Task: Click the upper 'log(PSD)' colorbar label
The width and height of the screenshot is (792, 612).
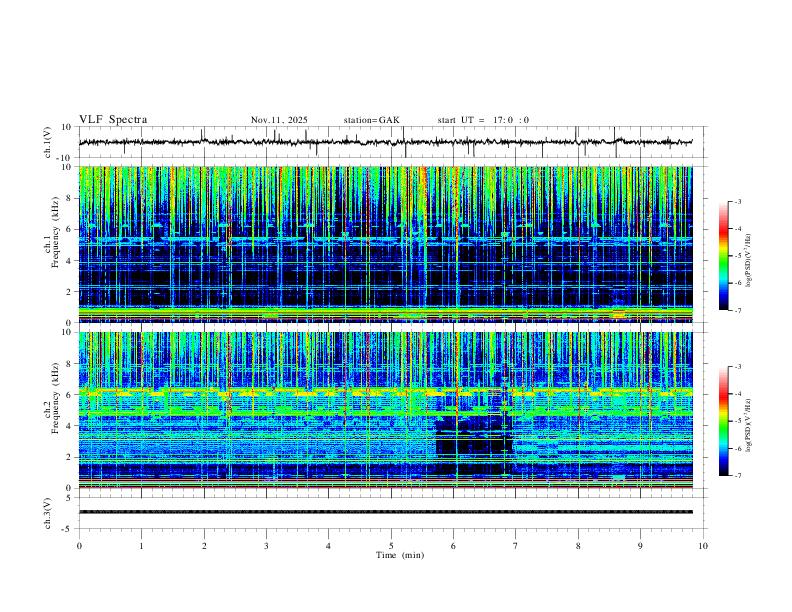Action: 748,260
